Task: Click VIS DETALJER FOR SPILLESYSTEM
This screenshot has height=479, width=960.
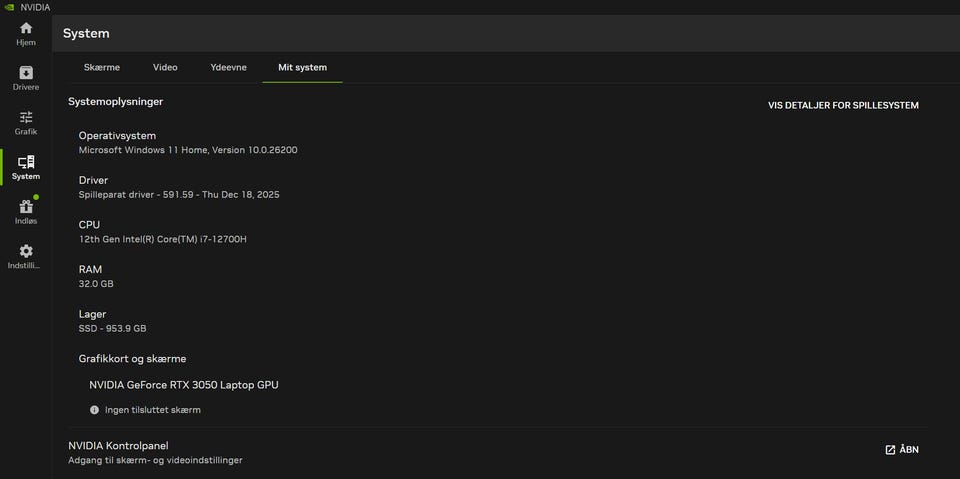Action: [x=843, y=105]
